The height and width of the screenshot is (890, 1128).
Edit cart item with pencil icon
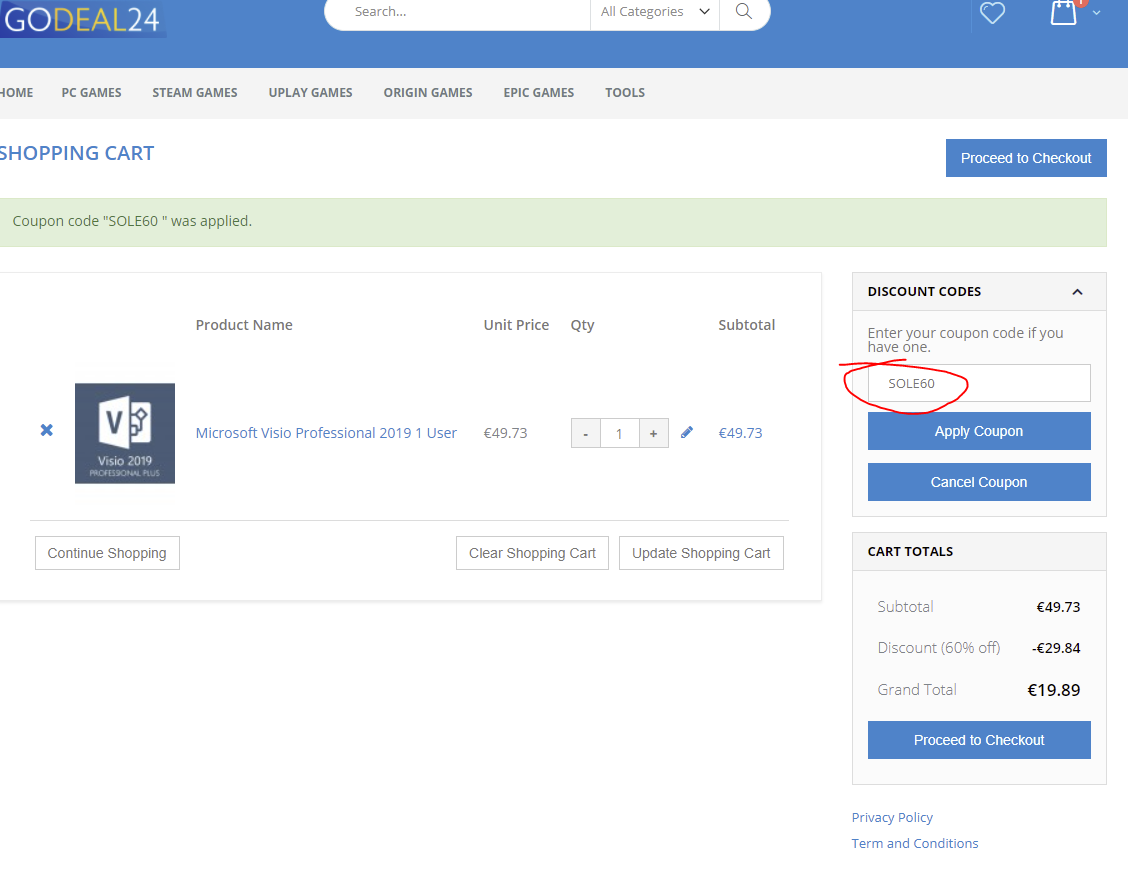click(x=687, y=432)
